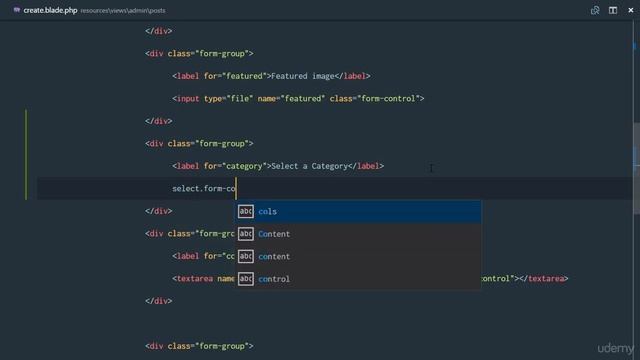
Task: Open changes icon in editor title bar
Action: tap(595, 10)
